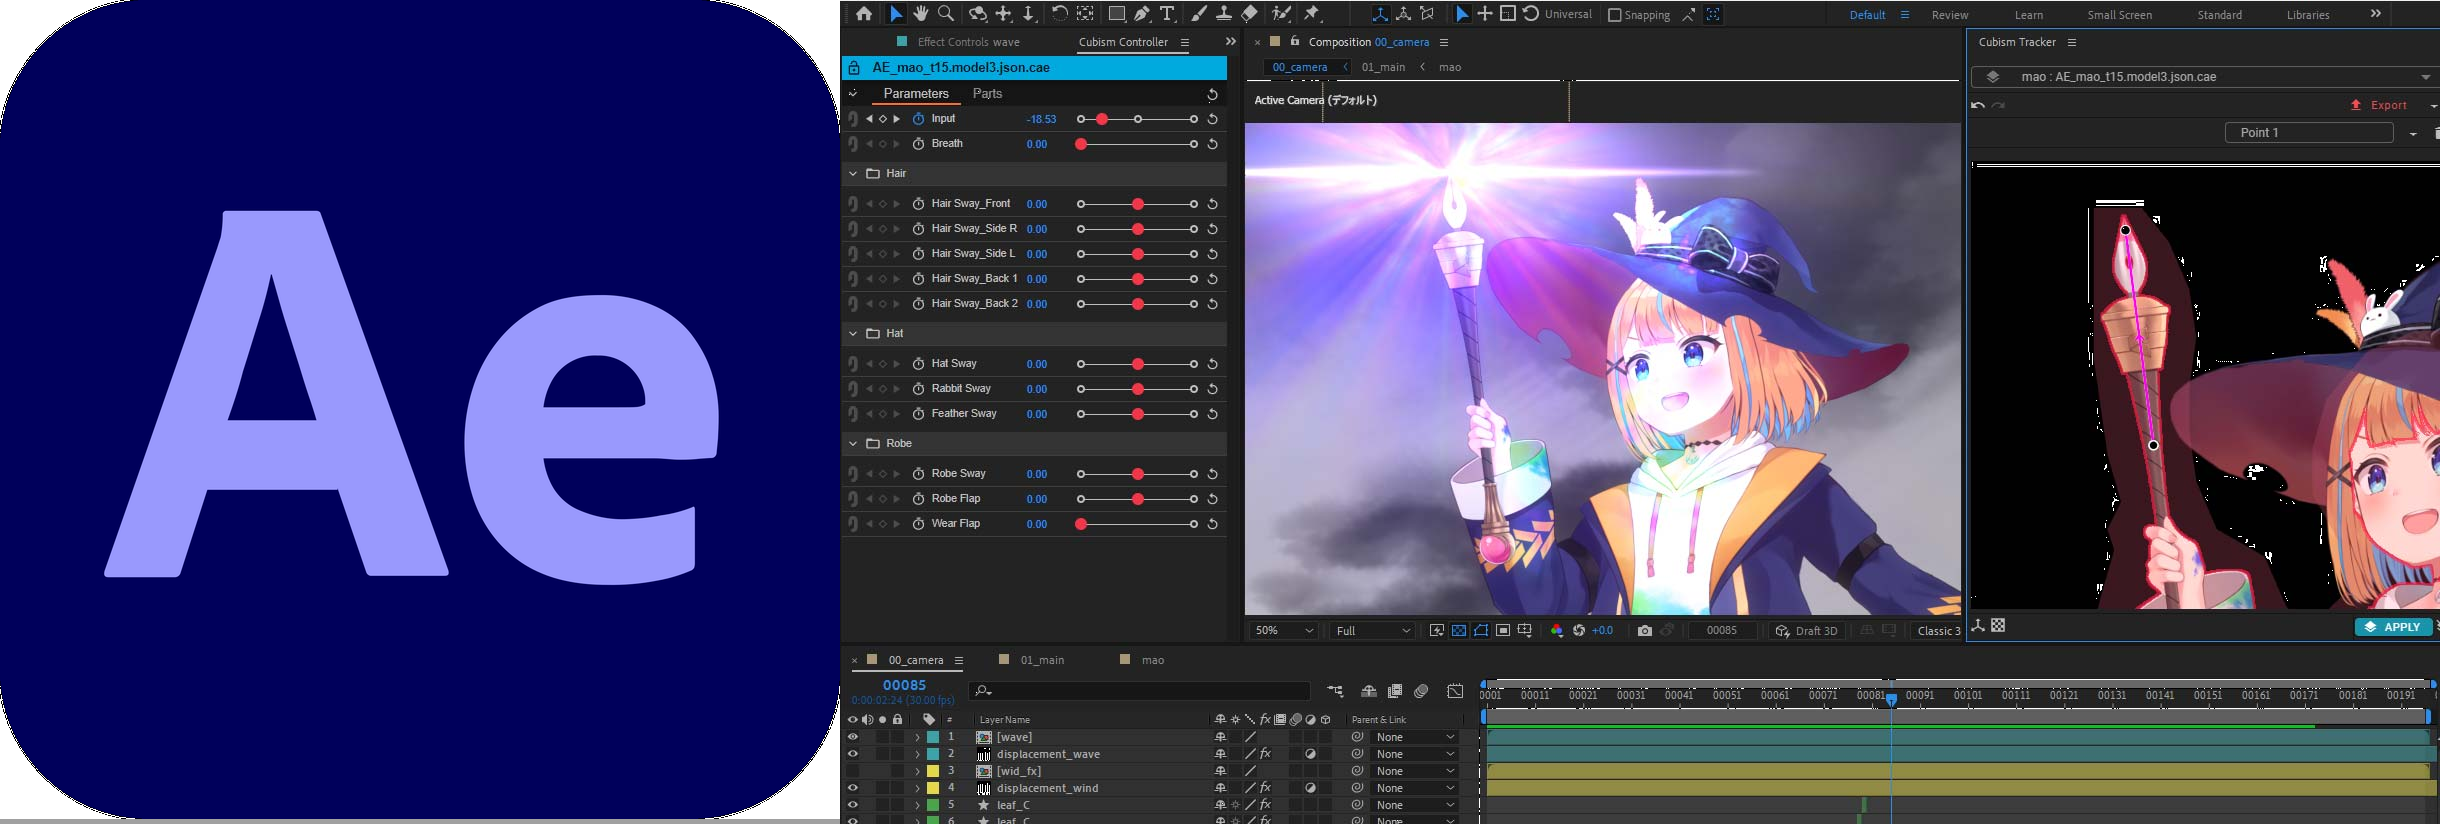Switch to mao timeline tab

click(1153, 660)
